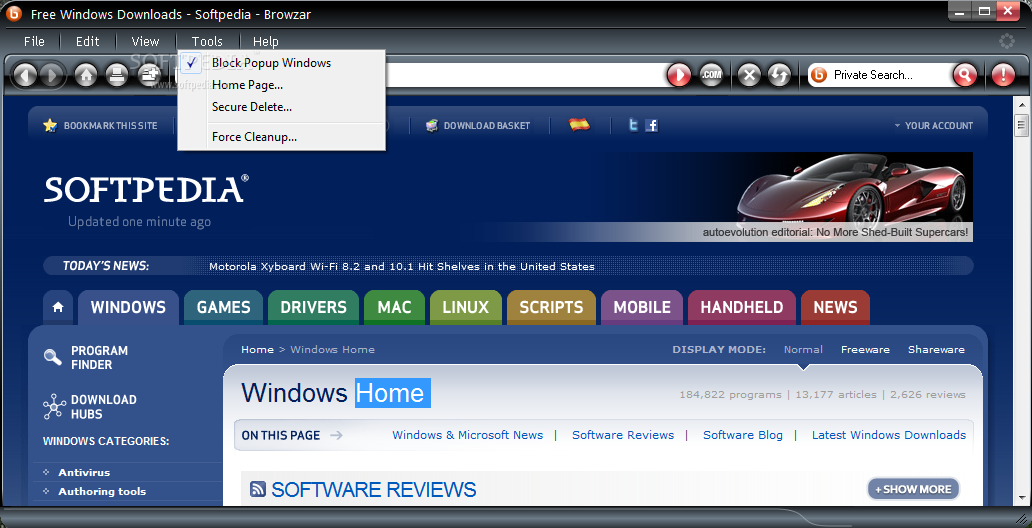Switch to the GAMES tab
The height and width of the screenshot is (528, 1032).
pyautogui.click(x=224, y=307)
